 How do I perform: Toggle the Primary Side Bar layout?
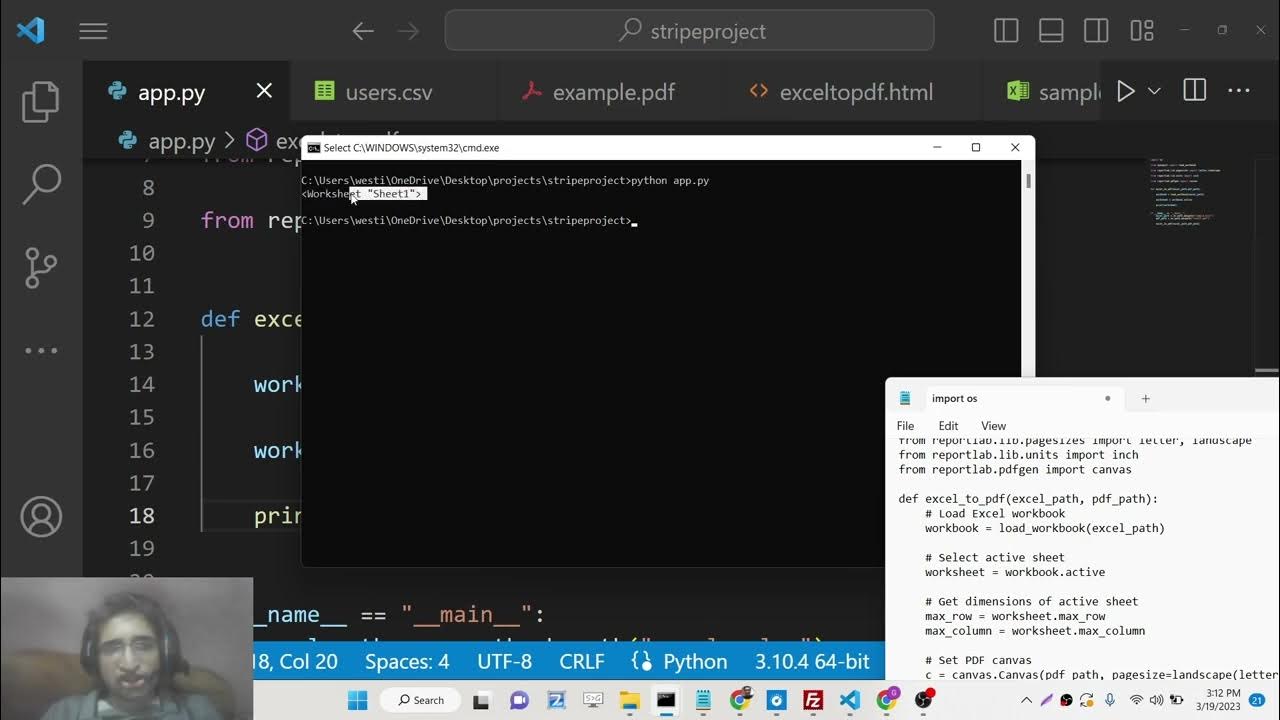pyautogui.click(x=1006, y=31)
